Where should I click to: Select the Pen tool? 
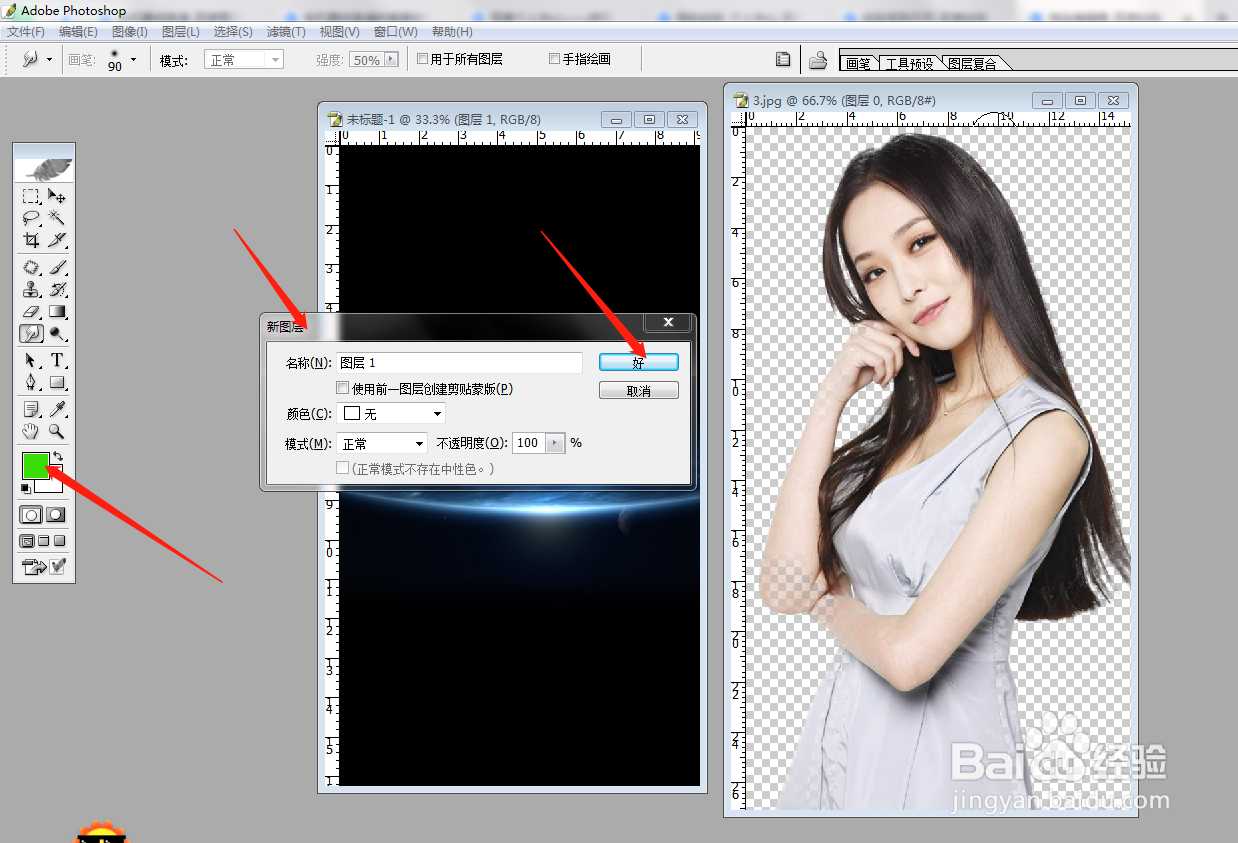point(31,382)
